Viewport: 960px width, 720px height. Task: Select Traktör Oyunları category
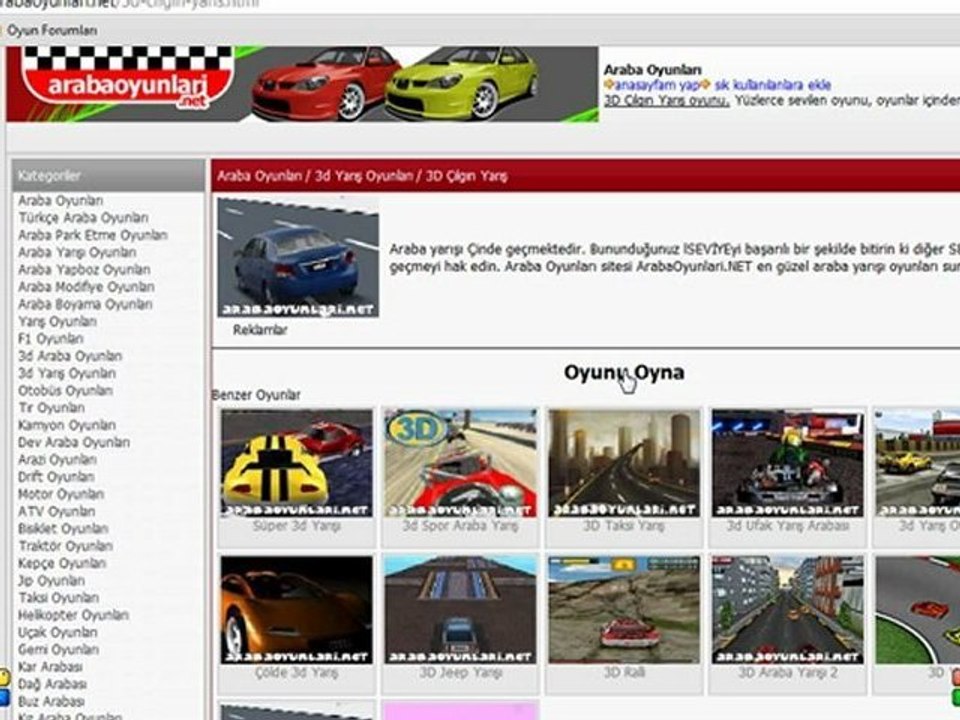(x=66, y=546)
